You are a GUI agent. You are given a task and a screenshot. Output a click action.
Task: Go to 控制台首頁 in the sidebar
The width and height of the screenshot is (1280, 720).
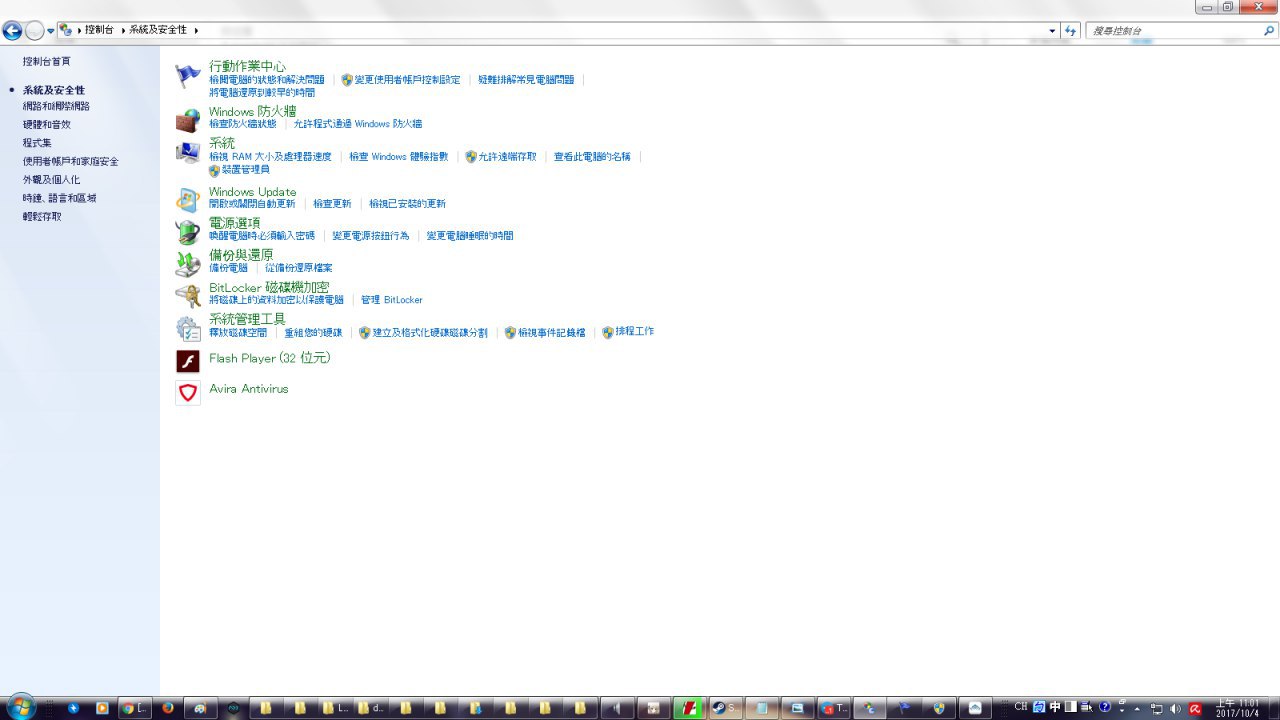pos(47,62)
